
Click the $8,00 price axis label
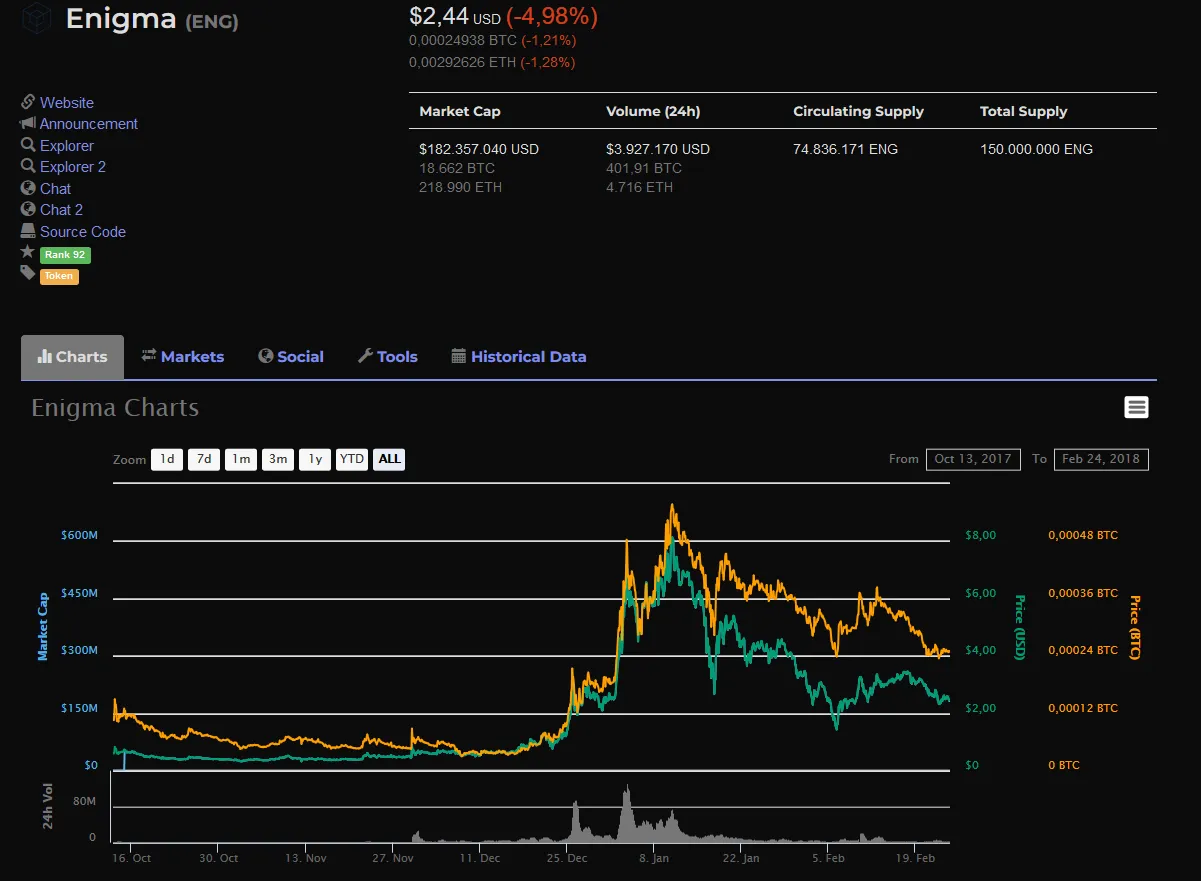click(x=981, y=535)
